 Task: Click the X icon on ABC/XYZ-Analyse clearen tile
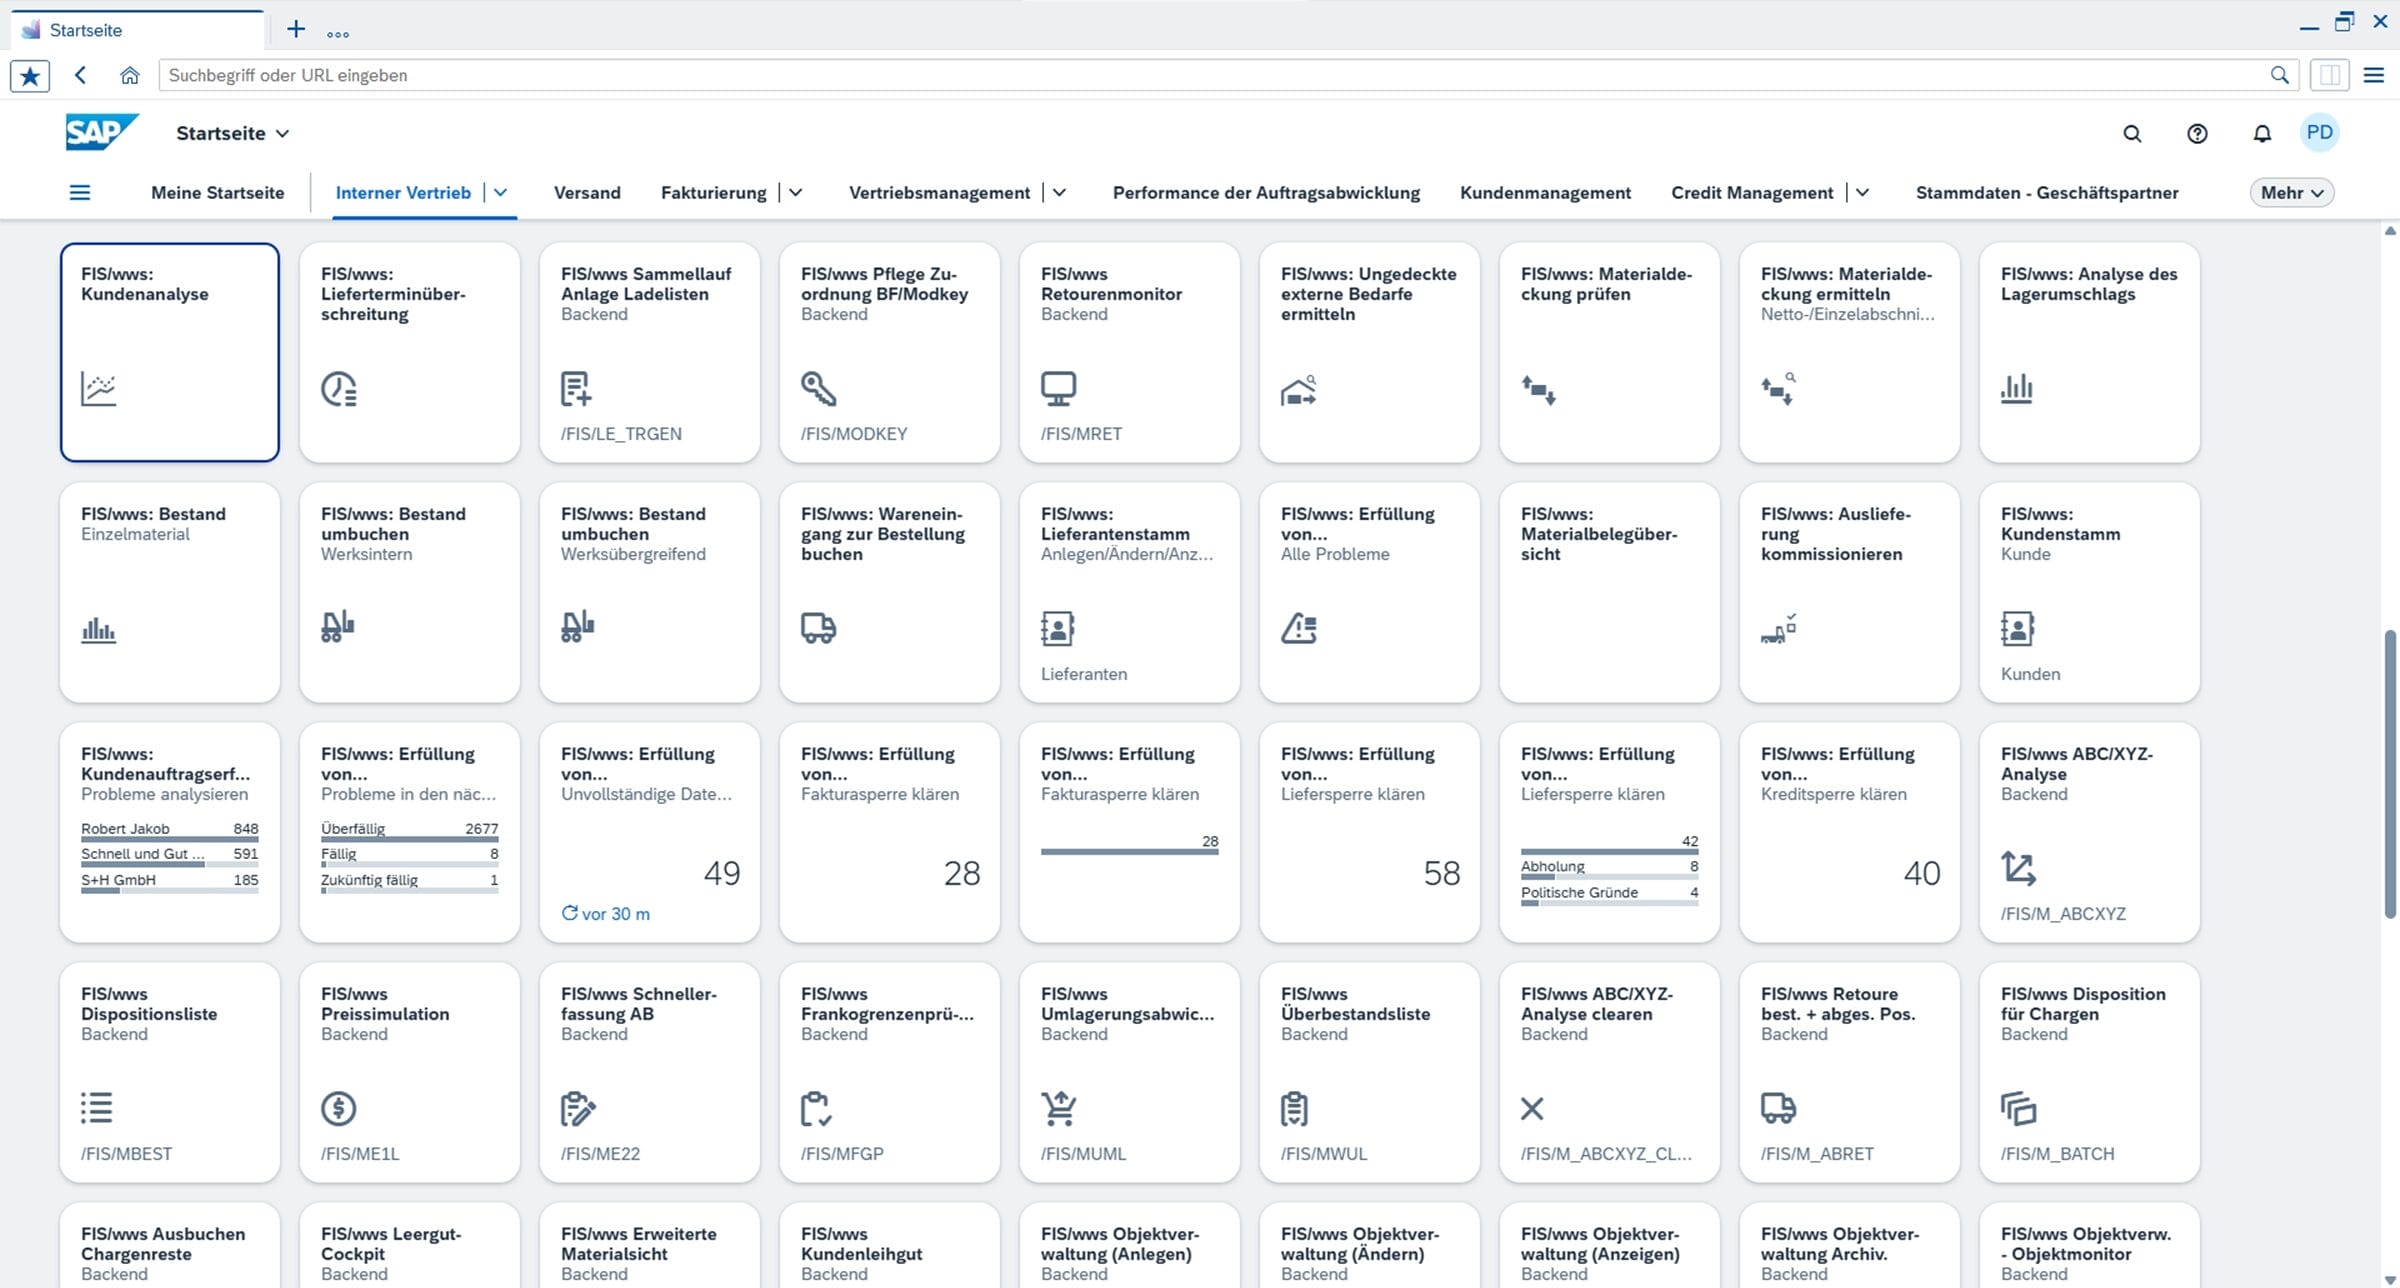[1532, 1108]
